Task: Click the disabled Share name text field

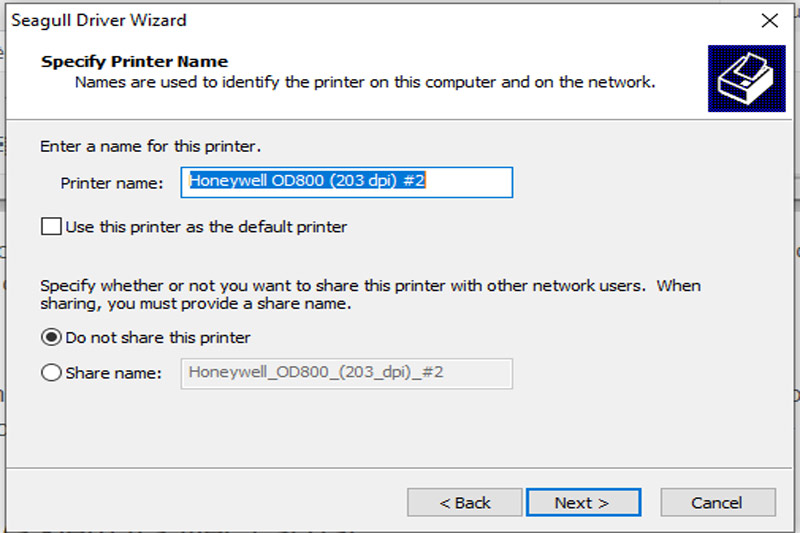Action: click(346, 373)
